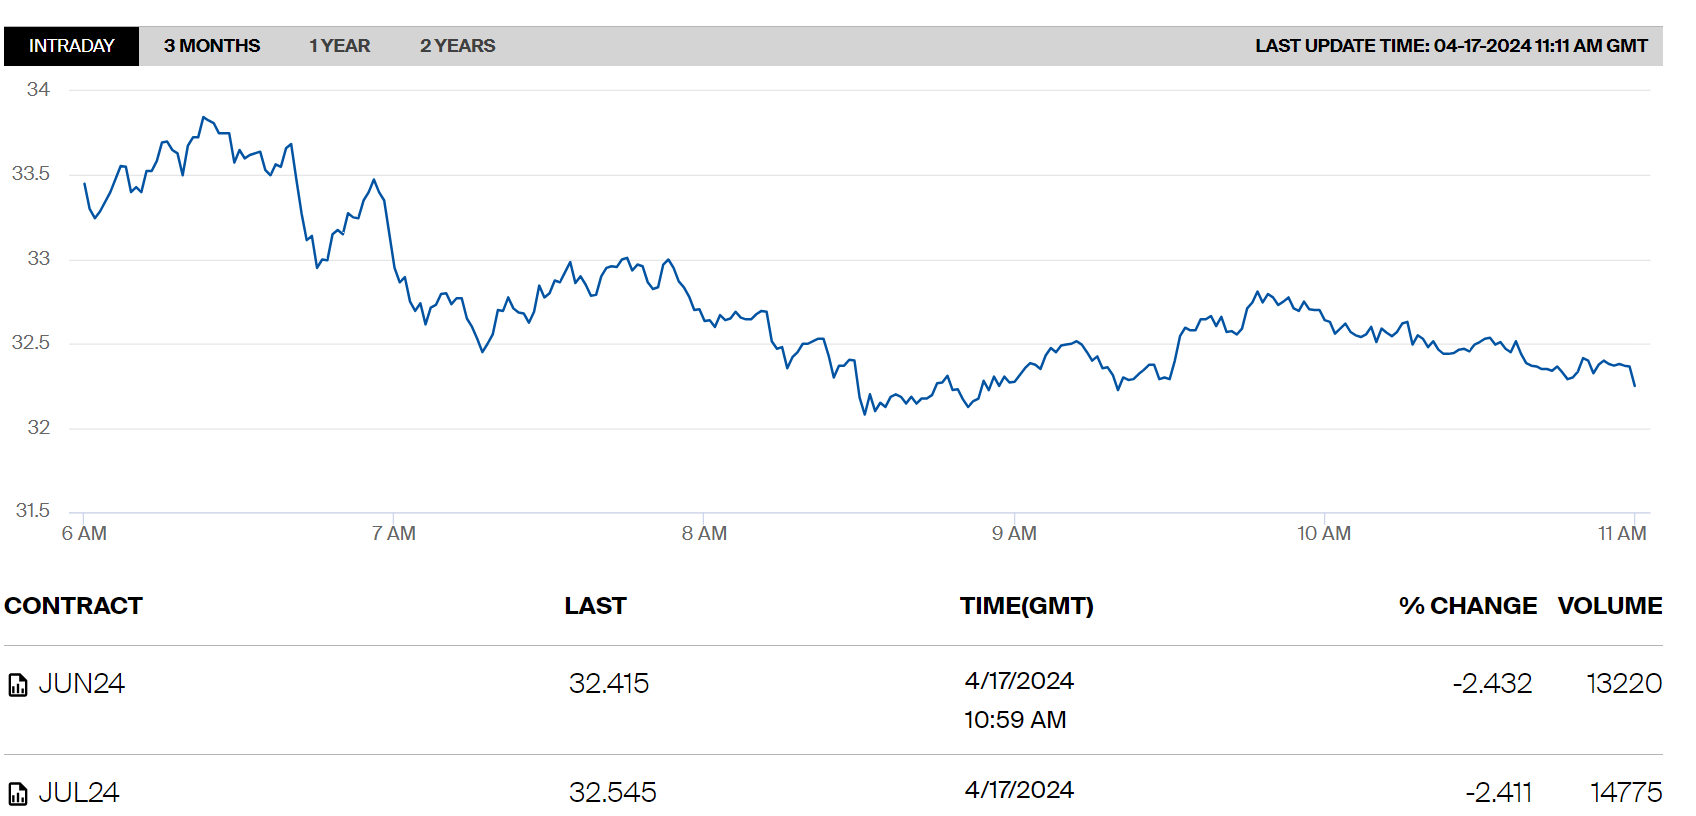The image size is (1696, 816).
Task: Click JUL24 percent change -2.411
Action: point(1498,793)
